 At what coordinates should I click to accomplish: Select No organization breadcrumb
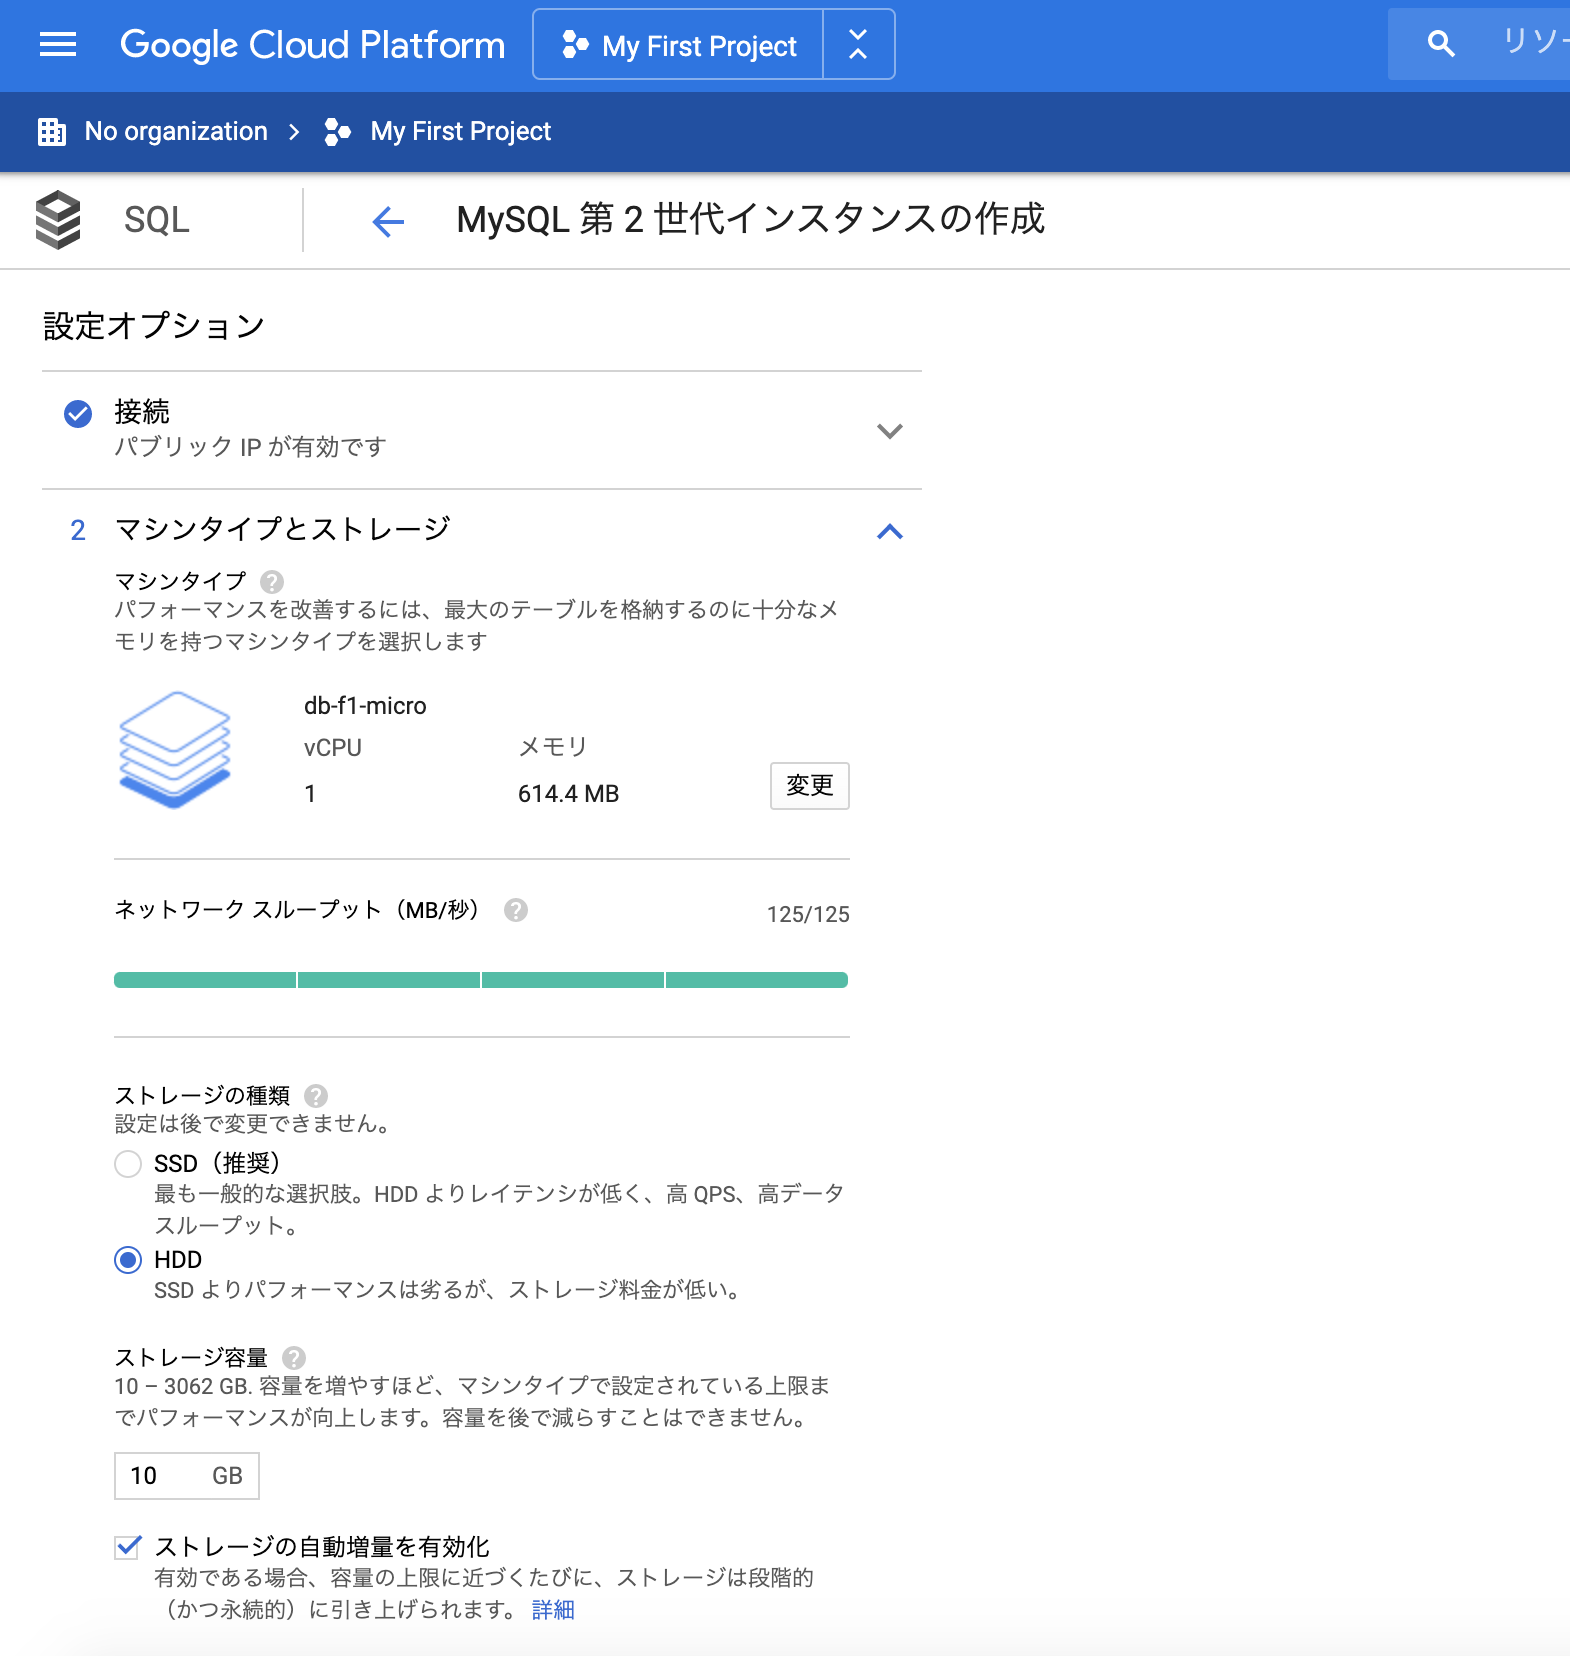pos(176,132)
